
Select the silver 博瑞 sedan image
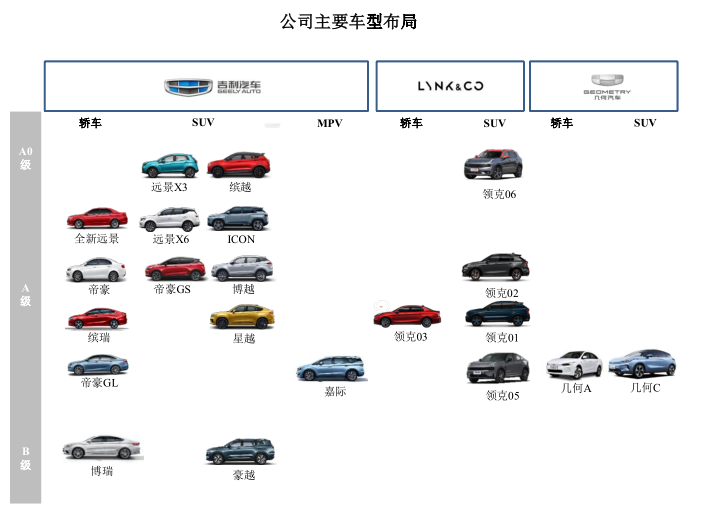tap(102, 447)
